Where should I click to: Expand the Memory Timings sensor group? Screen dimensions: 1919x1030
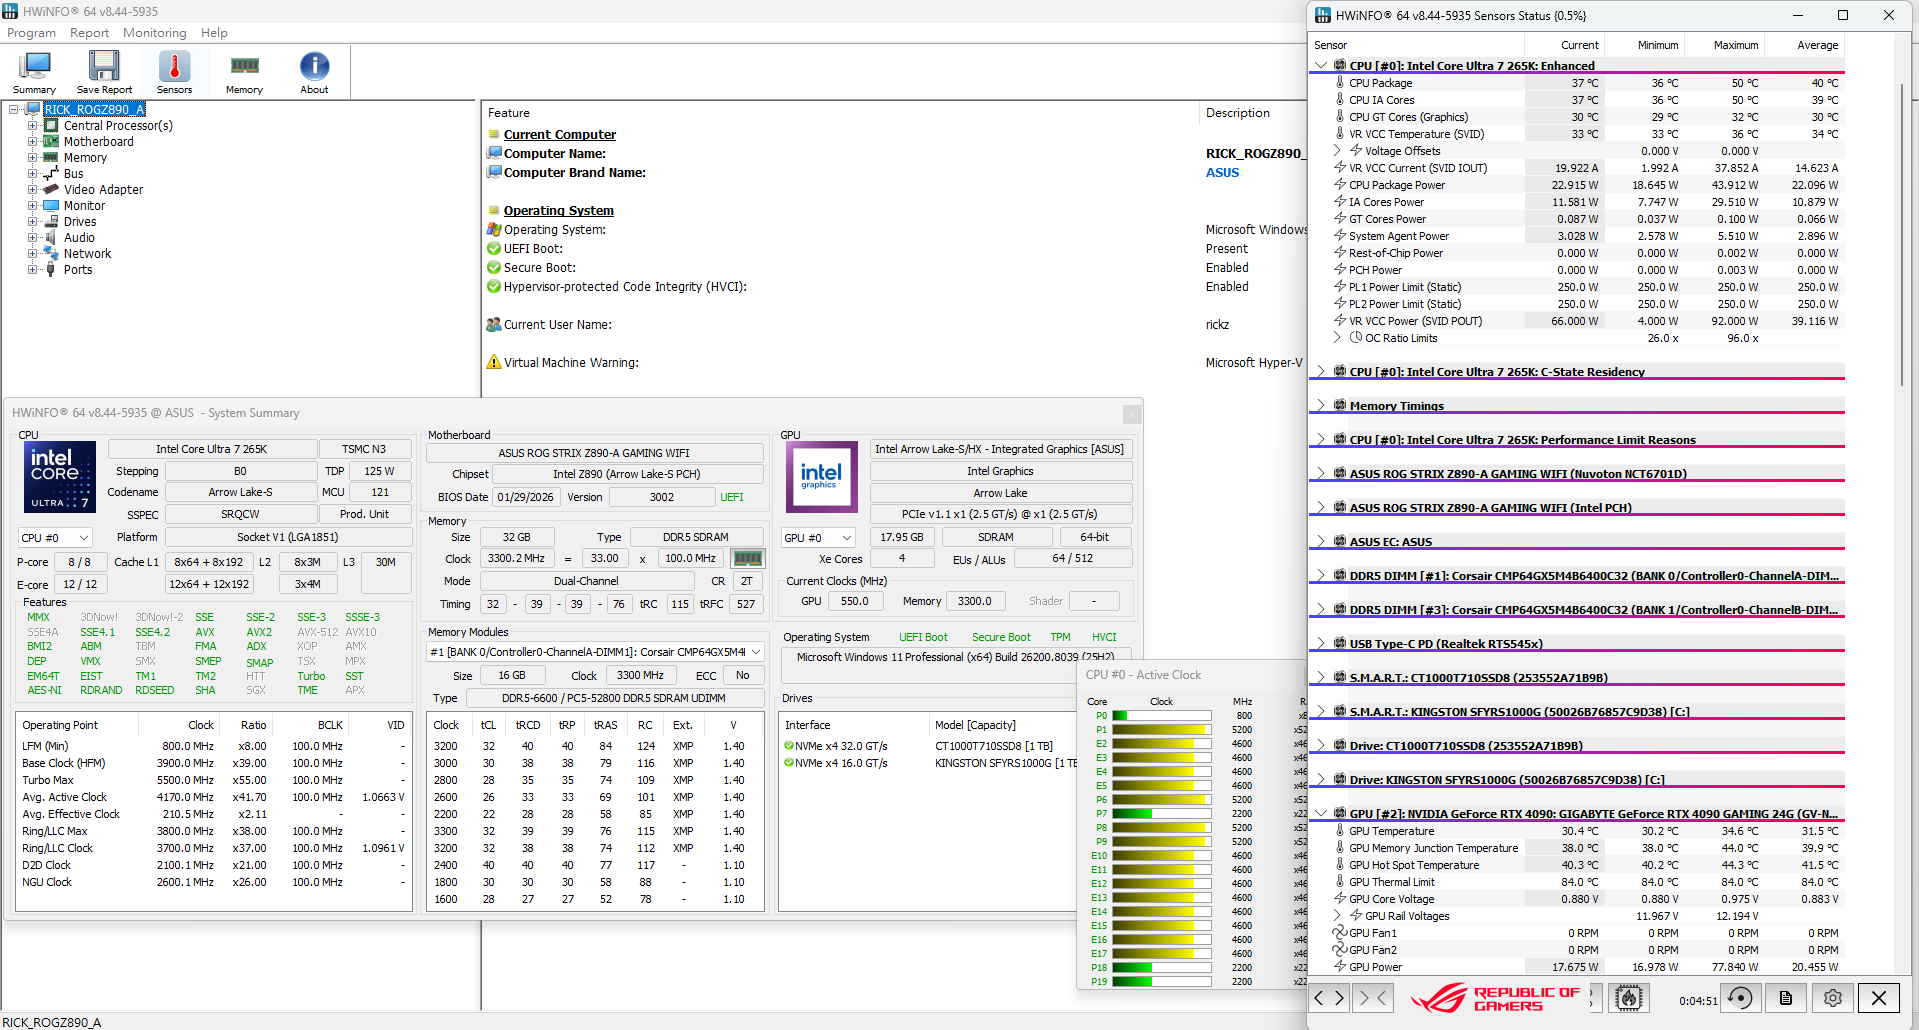coord(1321,405)
